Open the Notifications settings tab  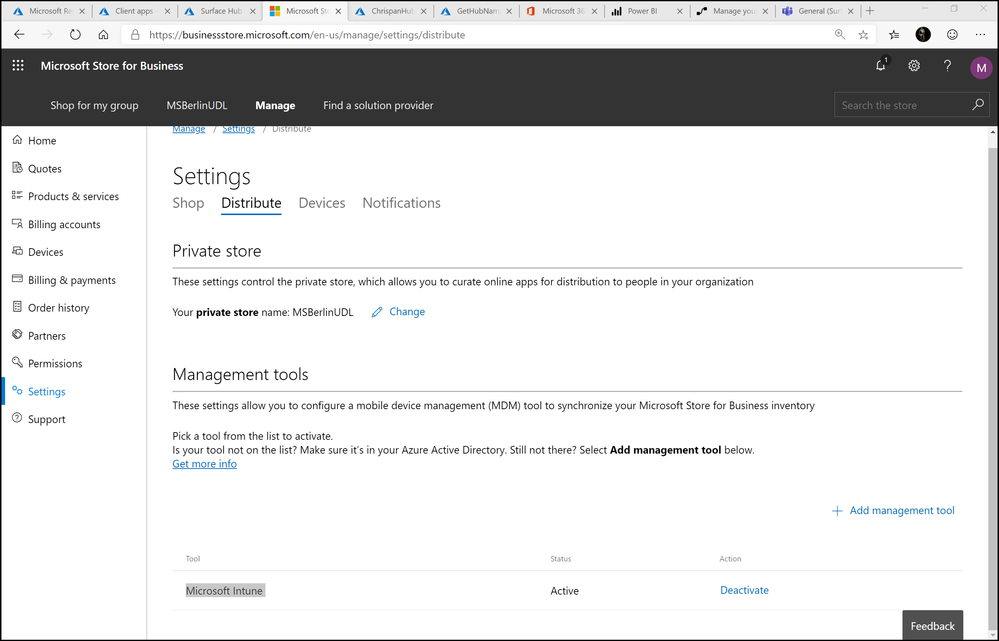click(401, 203)
